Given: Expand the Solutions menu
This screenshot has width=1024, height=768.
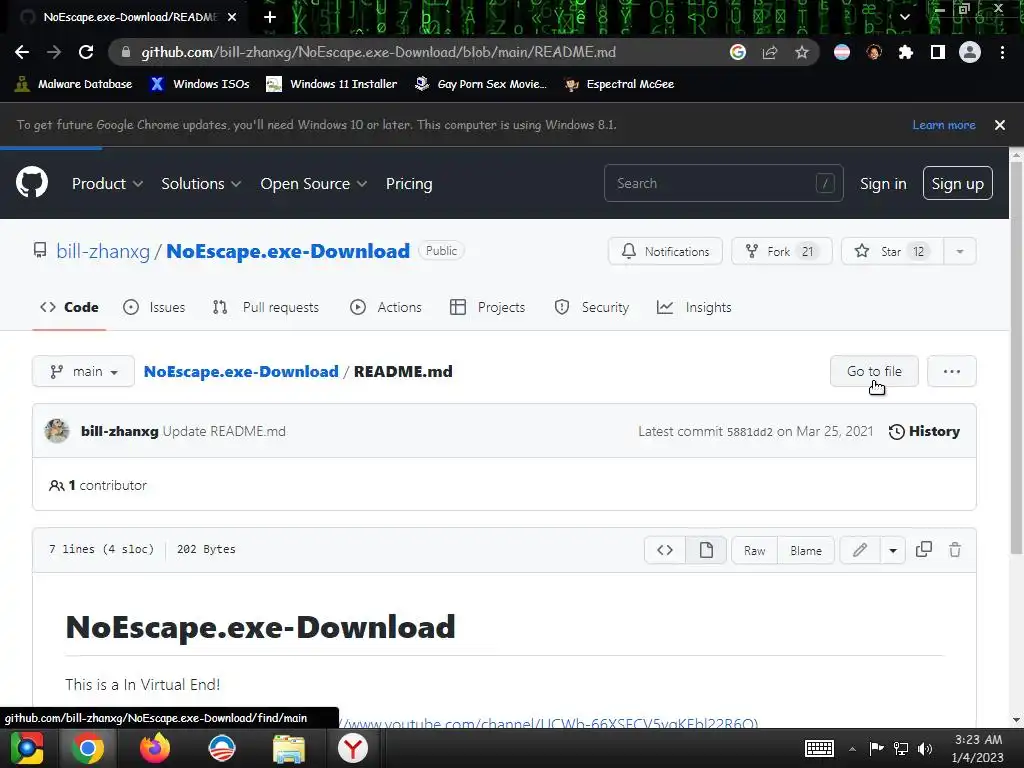Looking at the screenshot, I should (201, 184).
